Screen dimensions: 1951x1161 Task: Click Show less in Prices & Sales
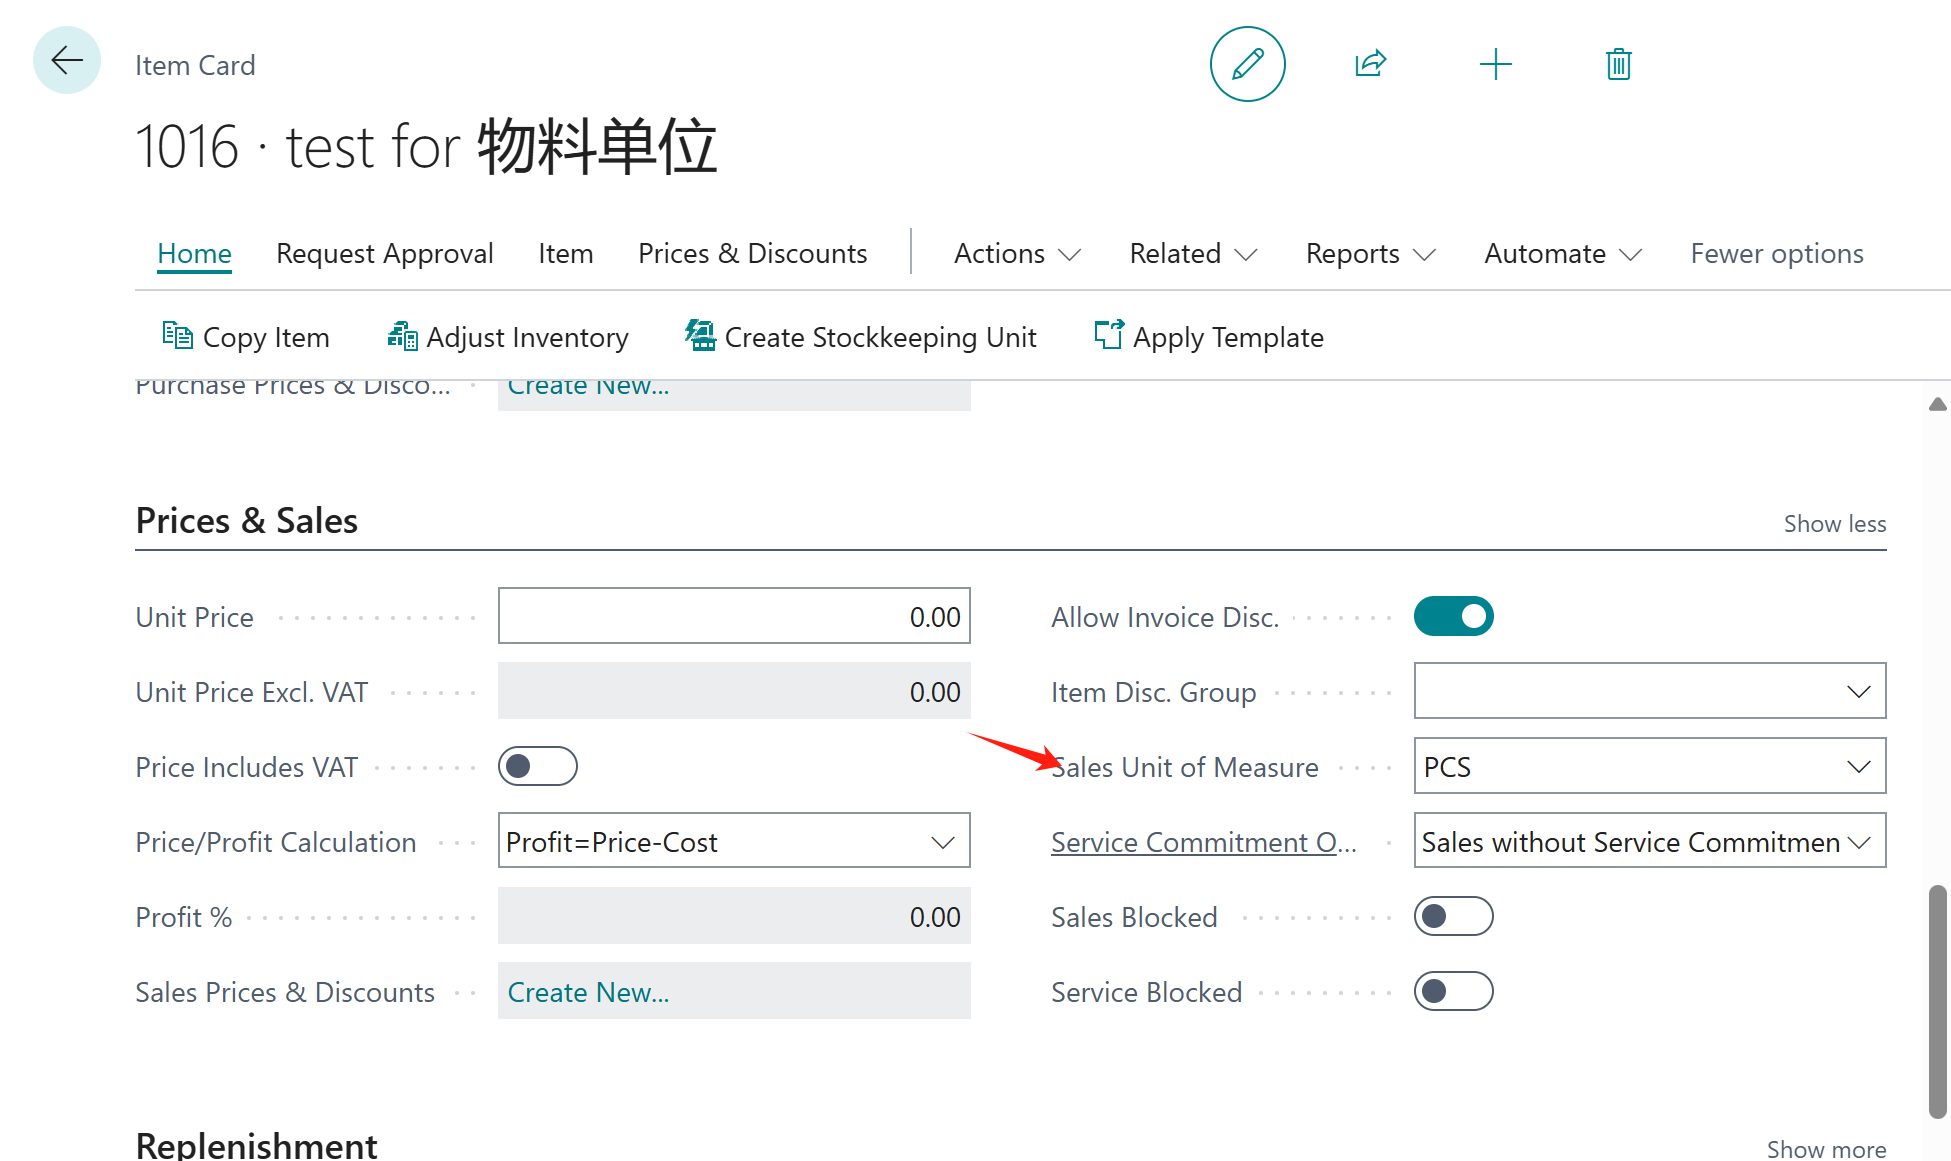coord(1834,524)
